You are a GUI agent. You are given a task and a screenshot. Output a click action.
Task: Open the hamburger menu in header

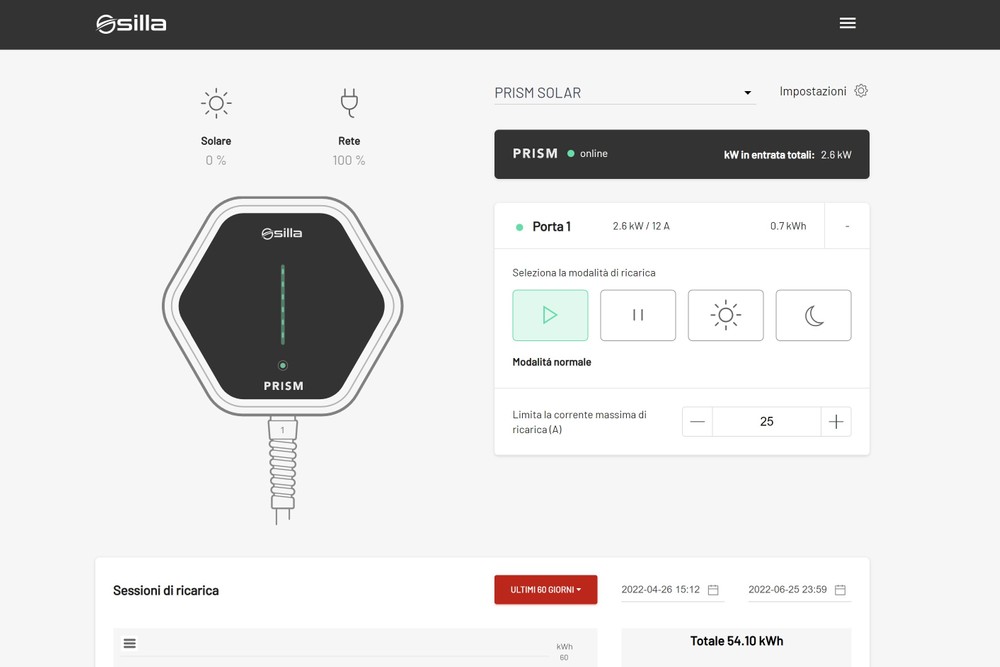click(847, 23)
